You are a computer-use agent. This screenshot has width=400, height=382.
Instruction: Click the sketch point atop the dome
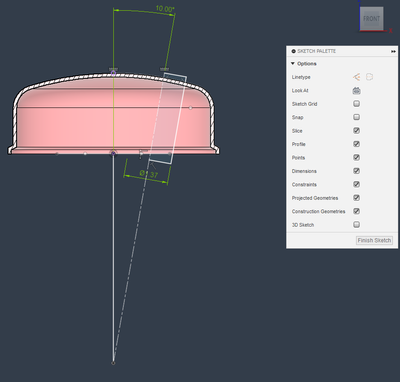(x=113, y=73)
